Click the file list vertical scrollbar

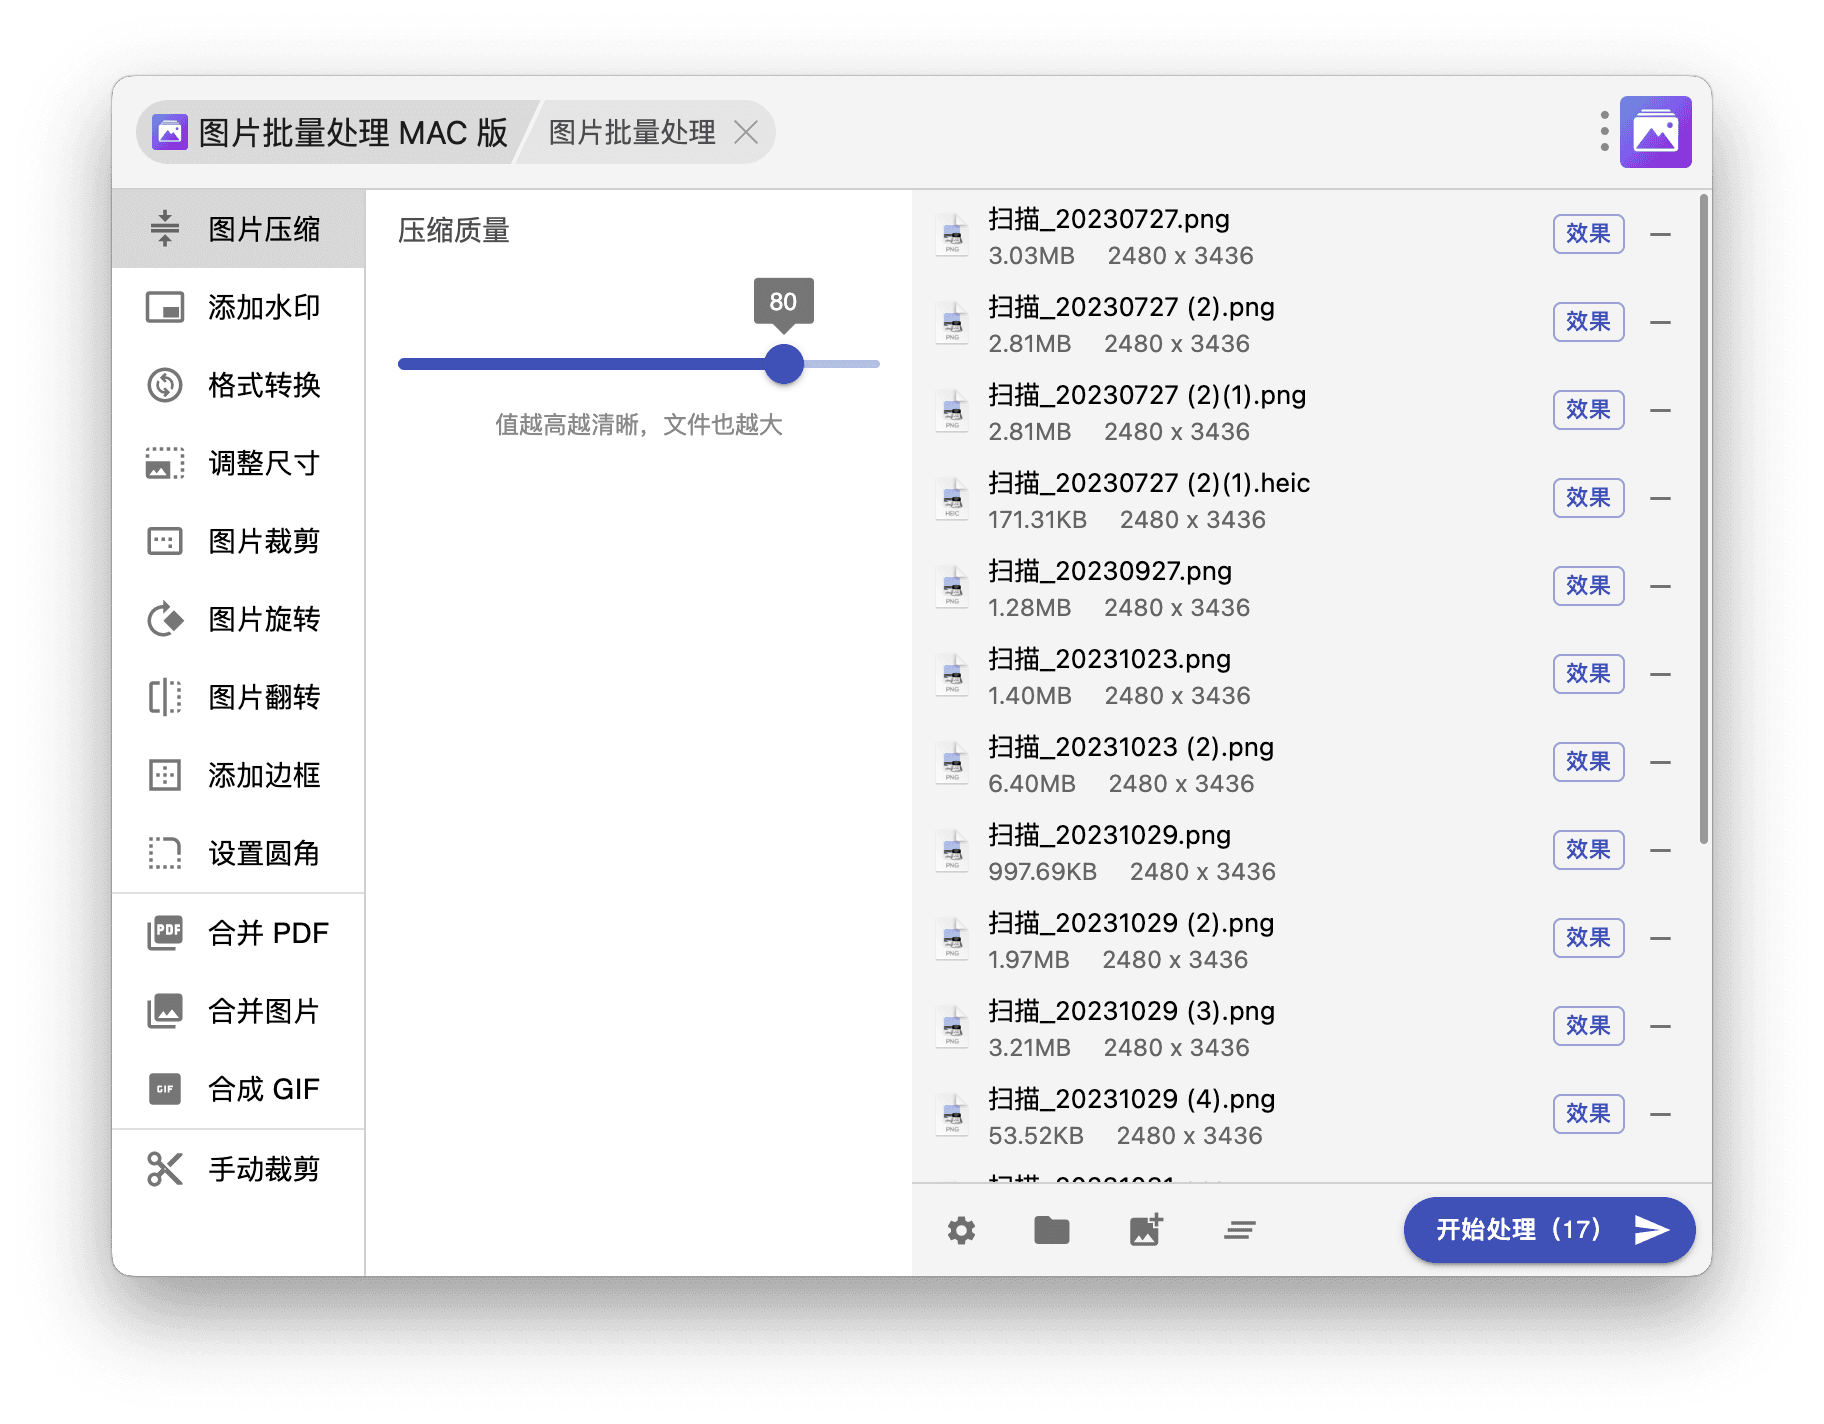point(1704,520)
